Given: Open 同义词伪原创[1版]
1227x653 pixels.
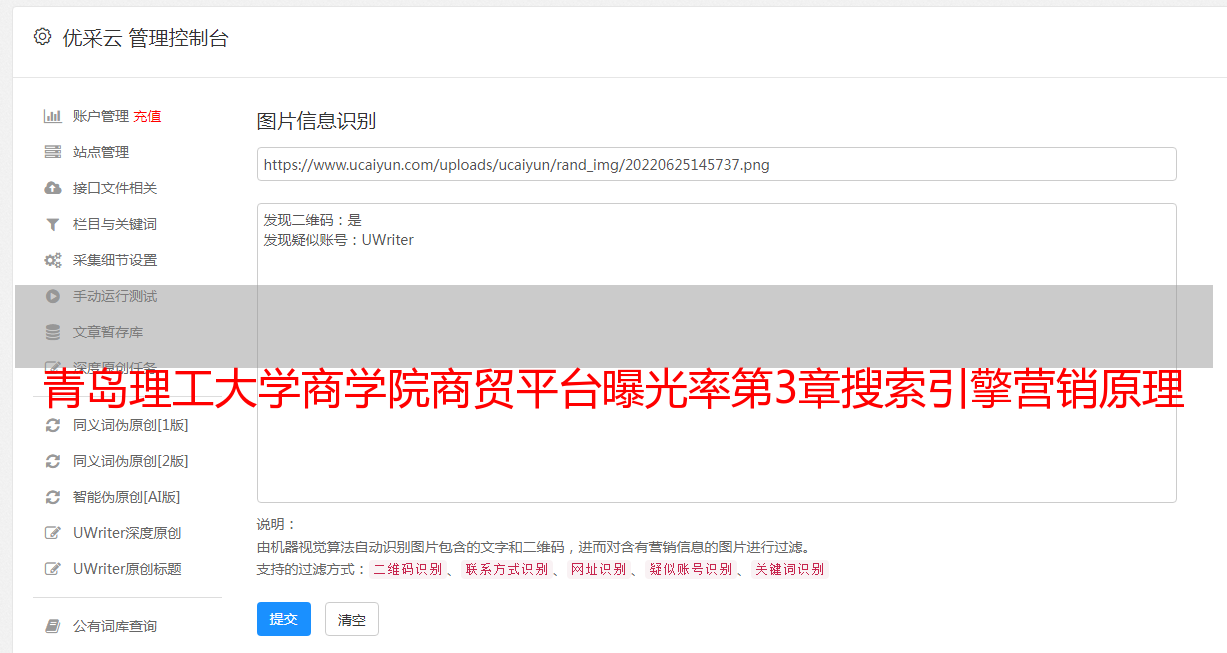Looking at the screenshot, I should pyautogui.click(x=130, y=425).
